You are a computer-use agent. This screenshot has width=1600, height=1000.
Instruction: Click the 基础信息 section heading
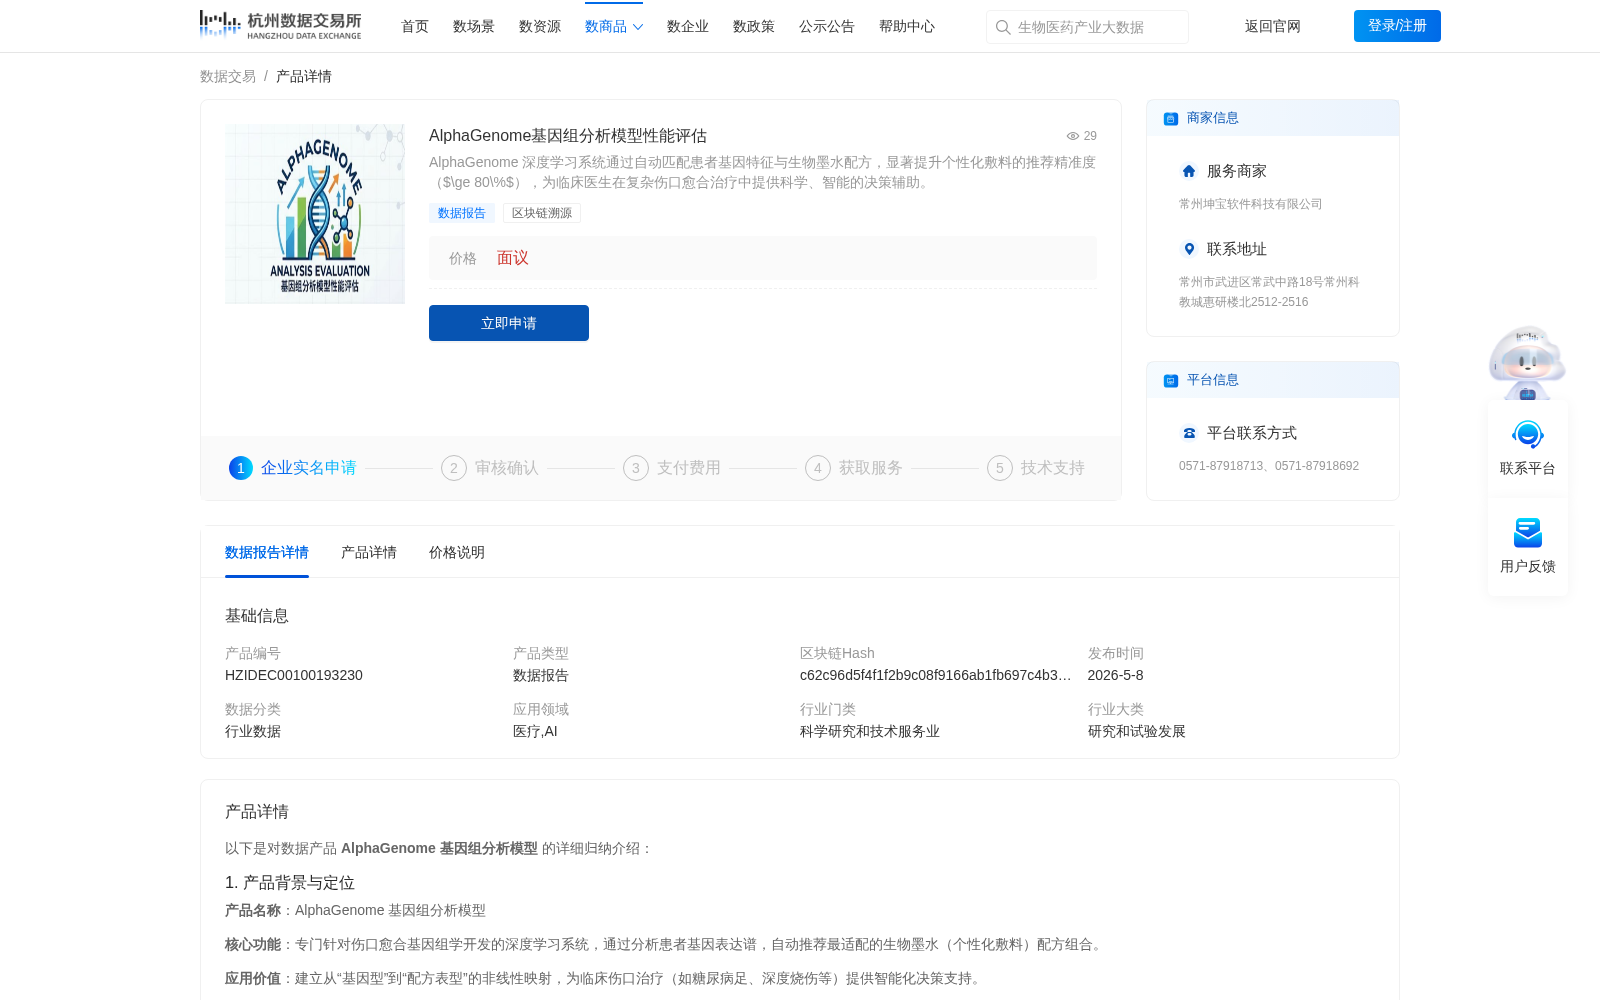pos(257,616)
